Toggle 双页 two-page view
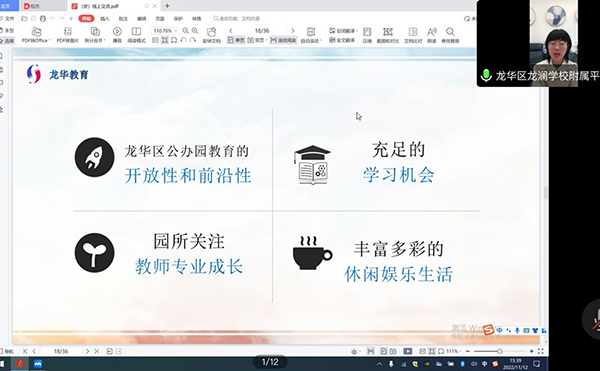Image resolution: width=600 pixels, height=371 pixels. [x=256, y=40]
